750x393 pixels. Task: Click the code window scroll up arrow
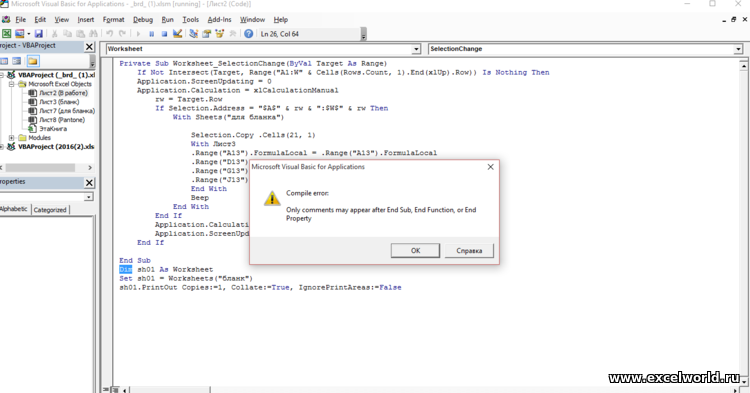[743, 66]
